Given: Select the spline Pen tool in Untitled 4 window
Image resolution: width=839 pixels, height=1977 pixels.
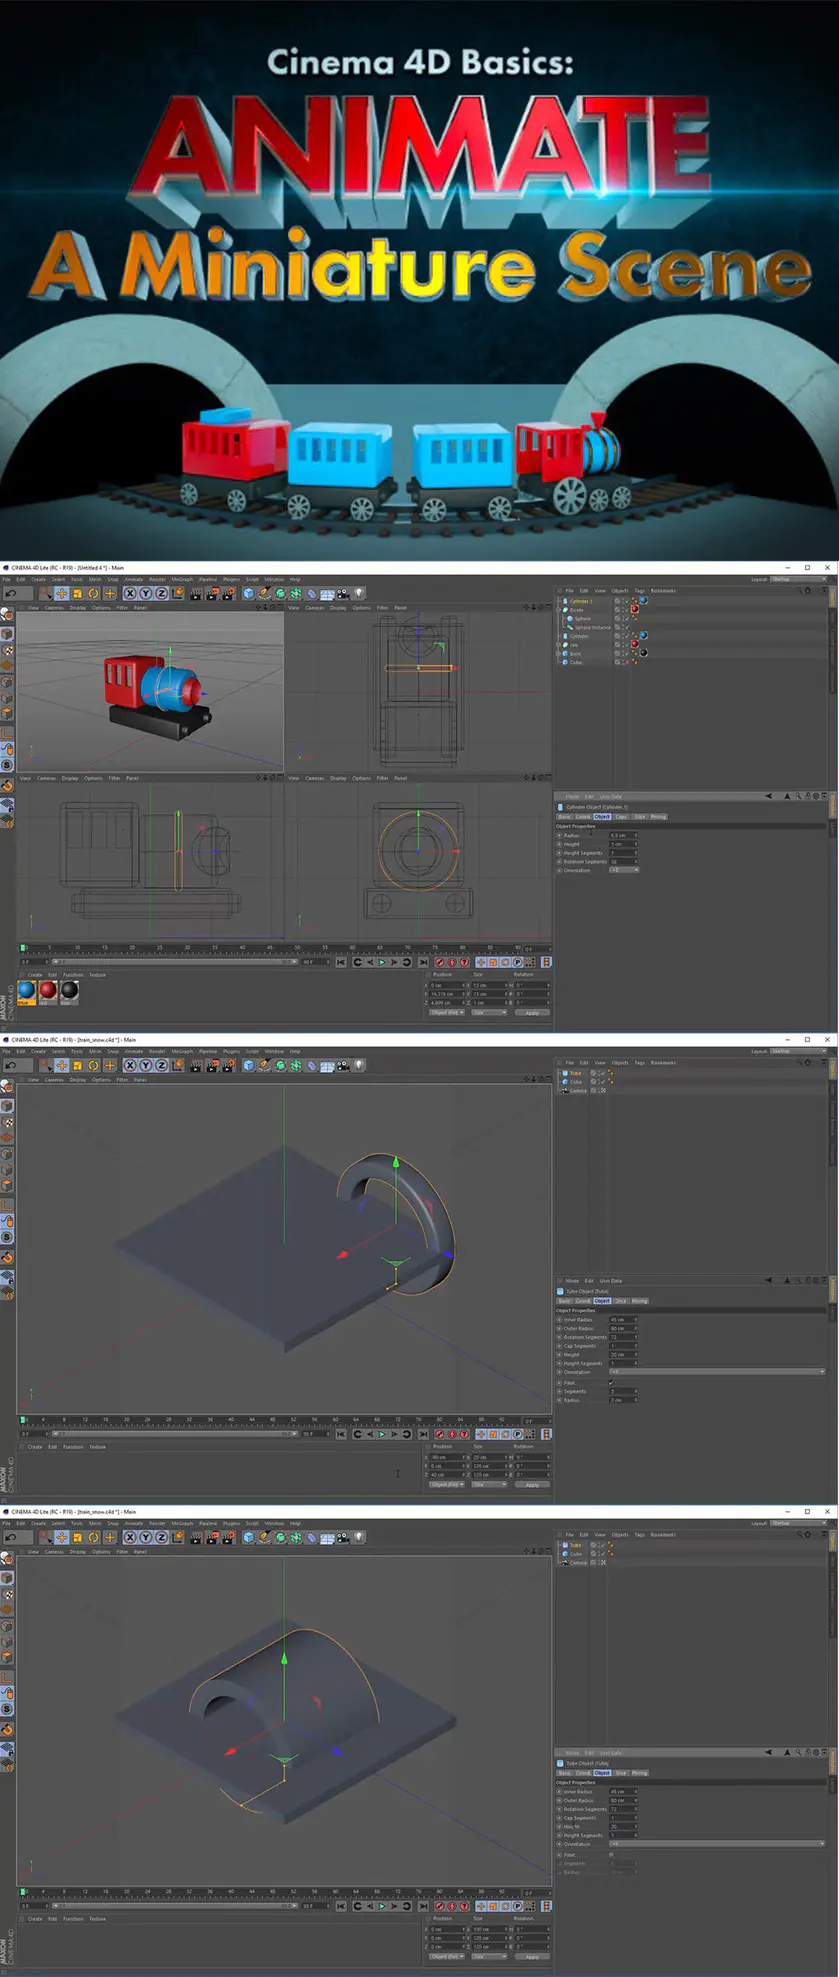Looking at the screenshot, I should [264, 593].
